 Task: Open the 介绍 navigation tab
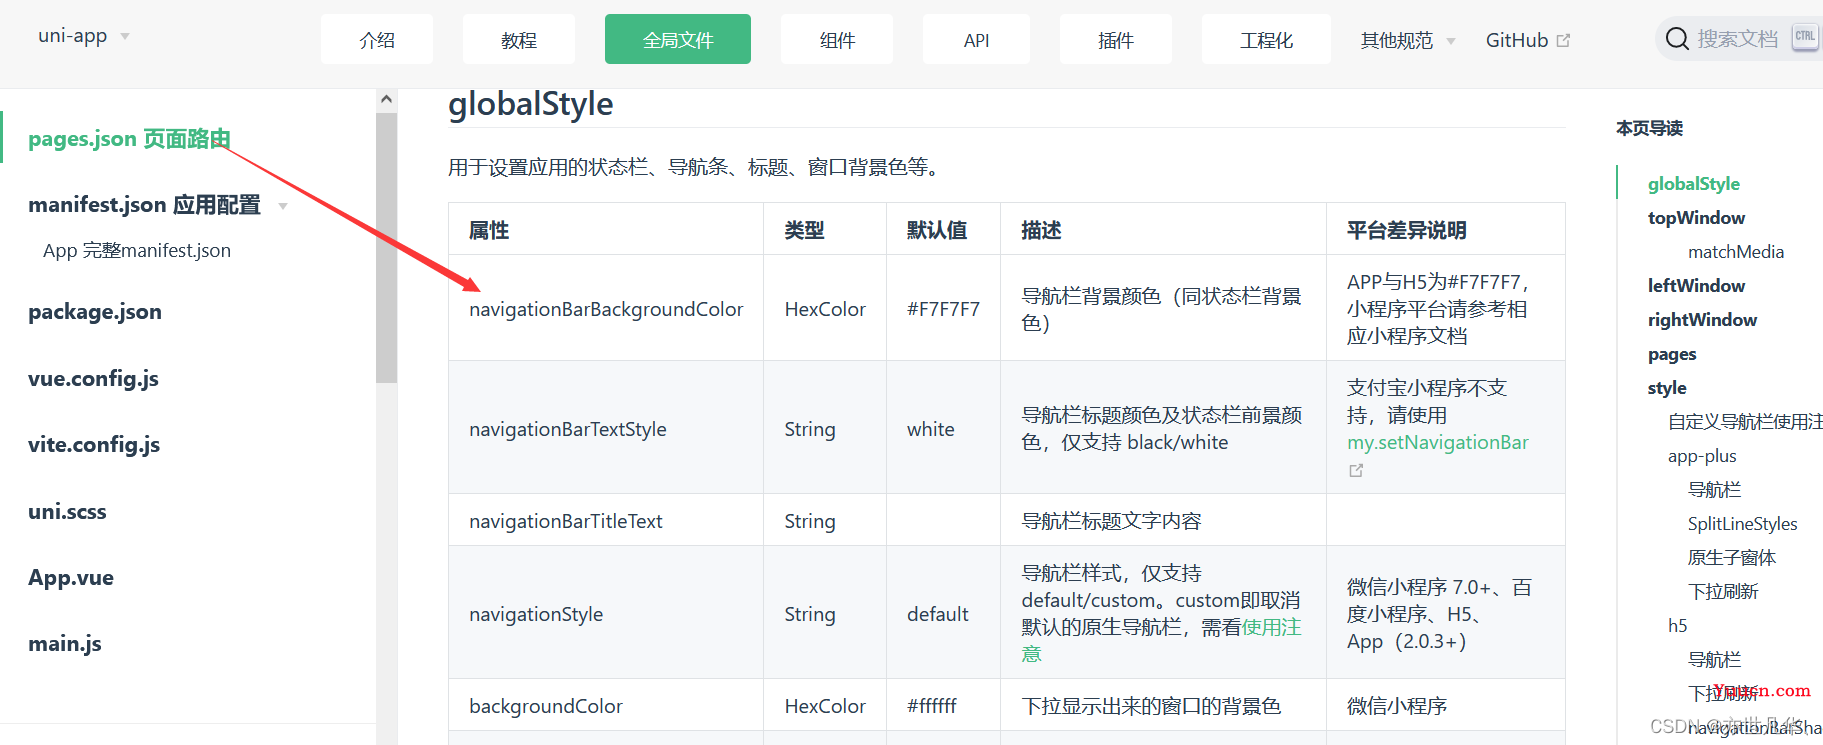377,39
